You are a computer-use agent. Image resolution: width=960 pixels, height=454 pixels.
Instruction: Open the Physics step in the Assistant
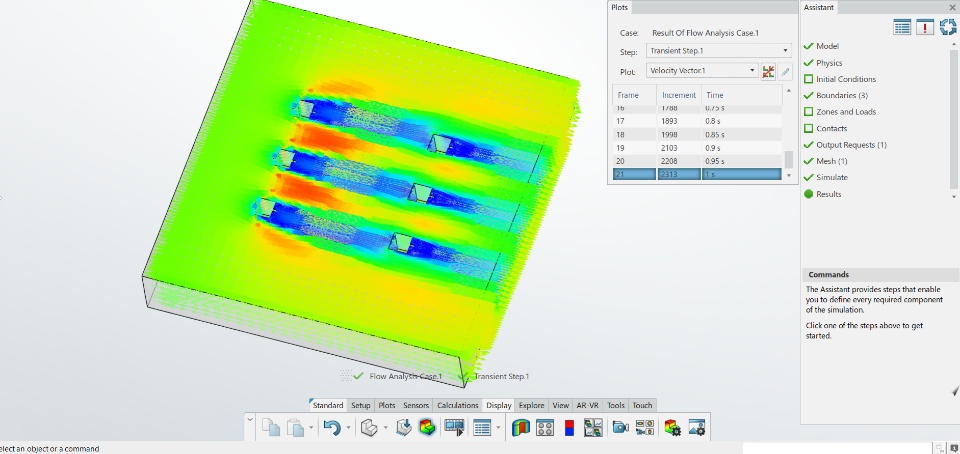pos(829,63)
